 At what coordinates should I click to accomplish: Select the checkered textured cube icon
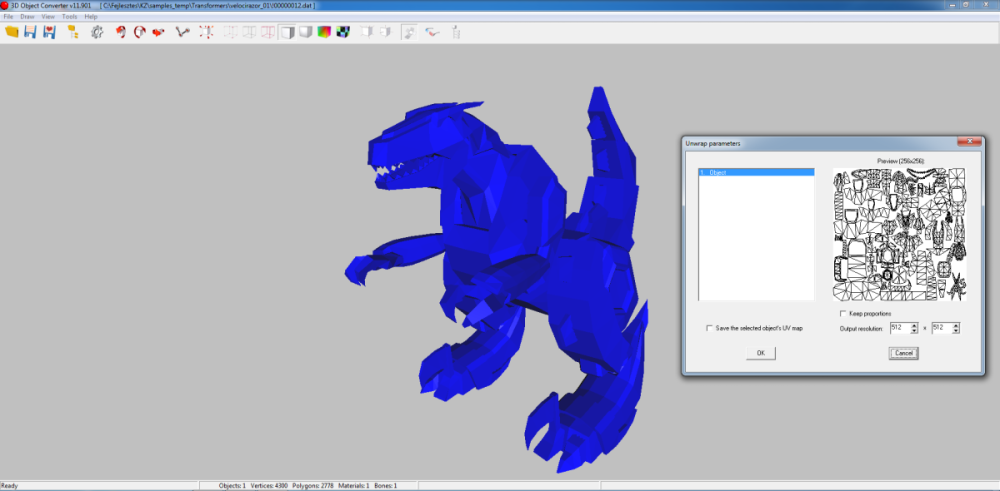coord(343,32)
